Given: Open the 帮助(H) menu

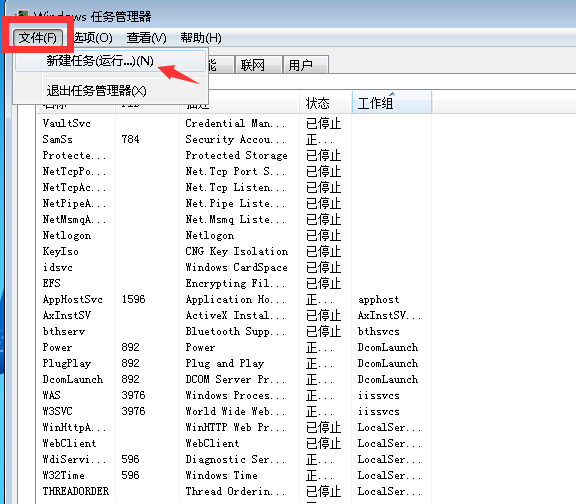Looking at the screenshot, I should (201, 37).
